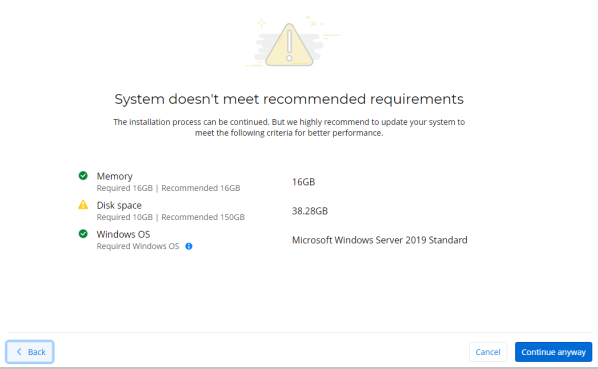
Task: Click the yellow Disk space warning icon
Action: pyautogui.click(x=83, y=205)
